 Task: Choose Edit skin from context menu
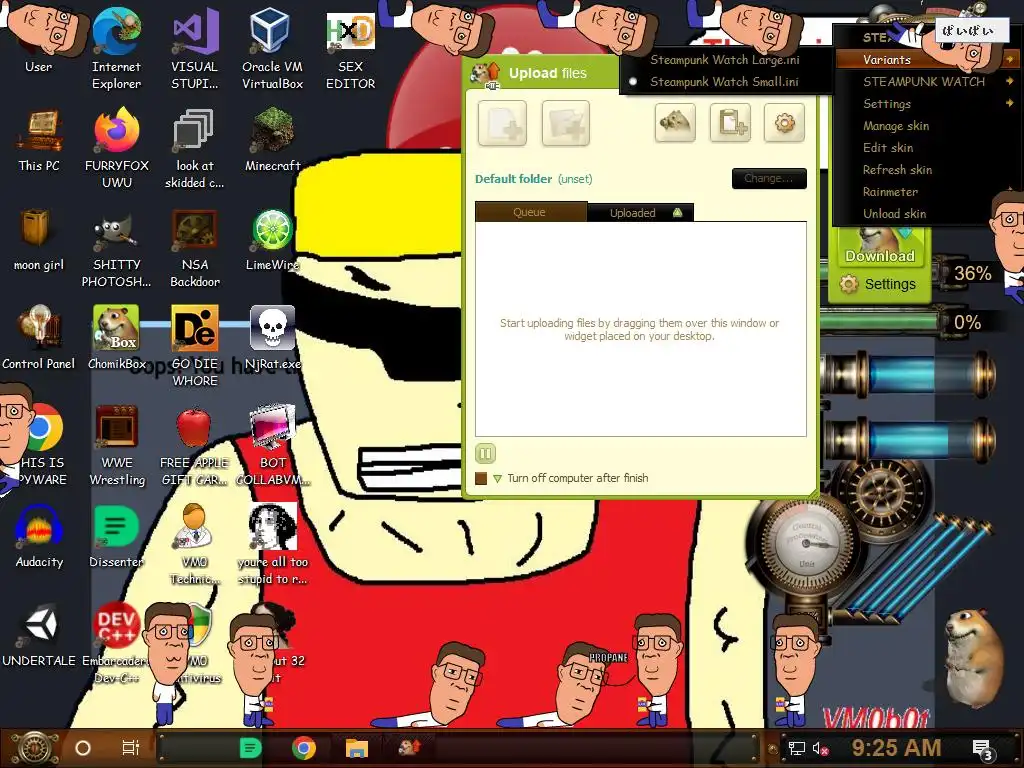[x=888, y=148]
